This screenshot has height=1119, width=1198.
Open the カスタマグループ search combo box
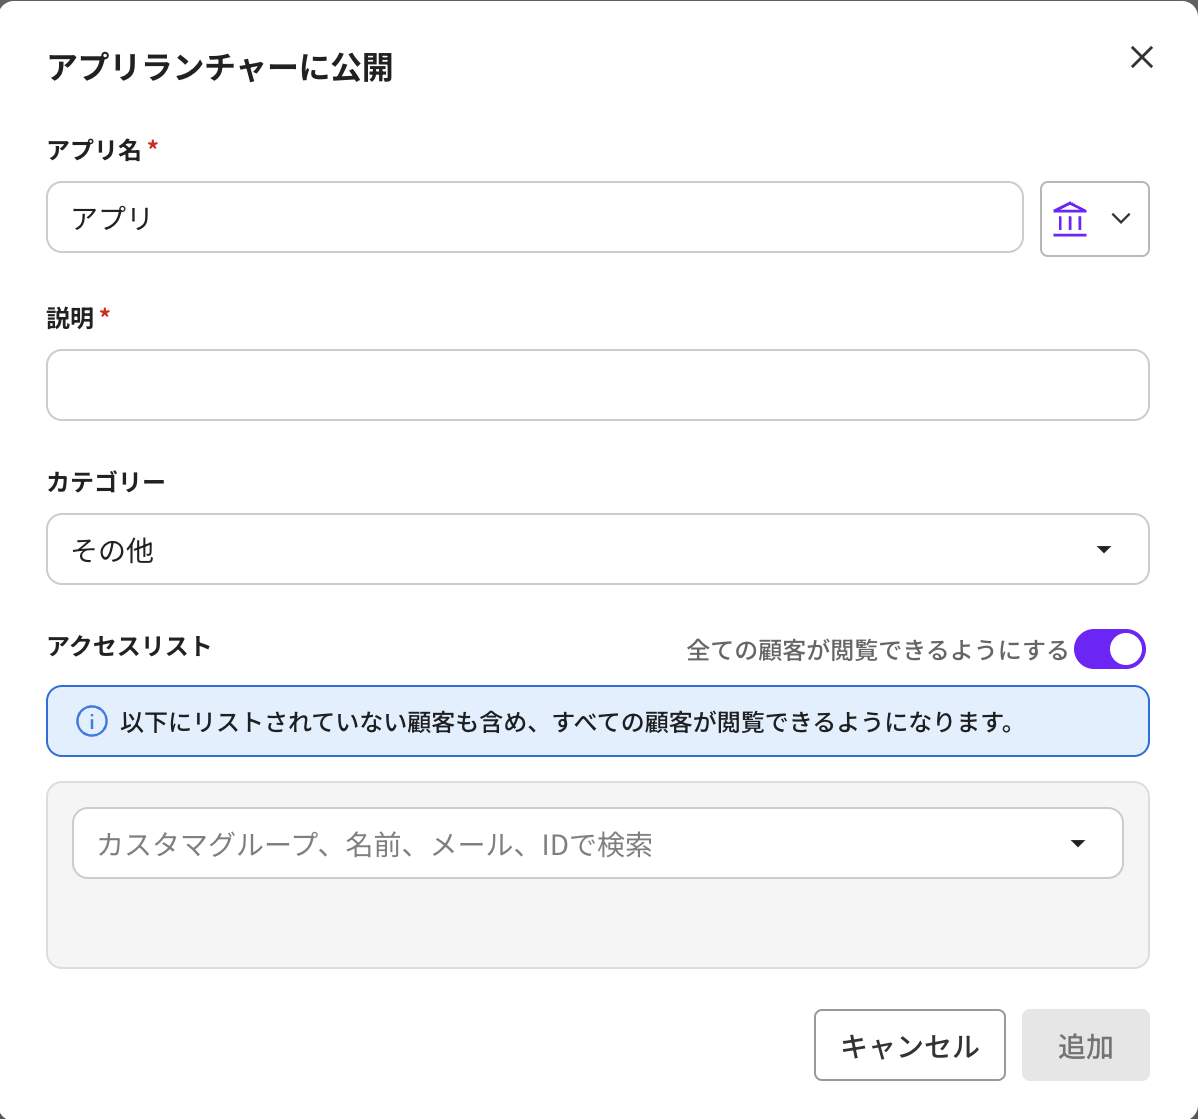570,843
